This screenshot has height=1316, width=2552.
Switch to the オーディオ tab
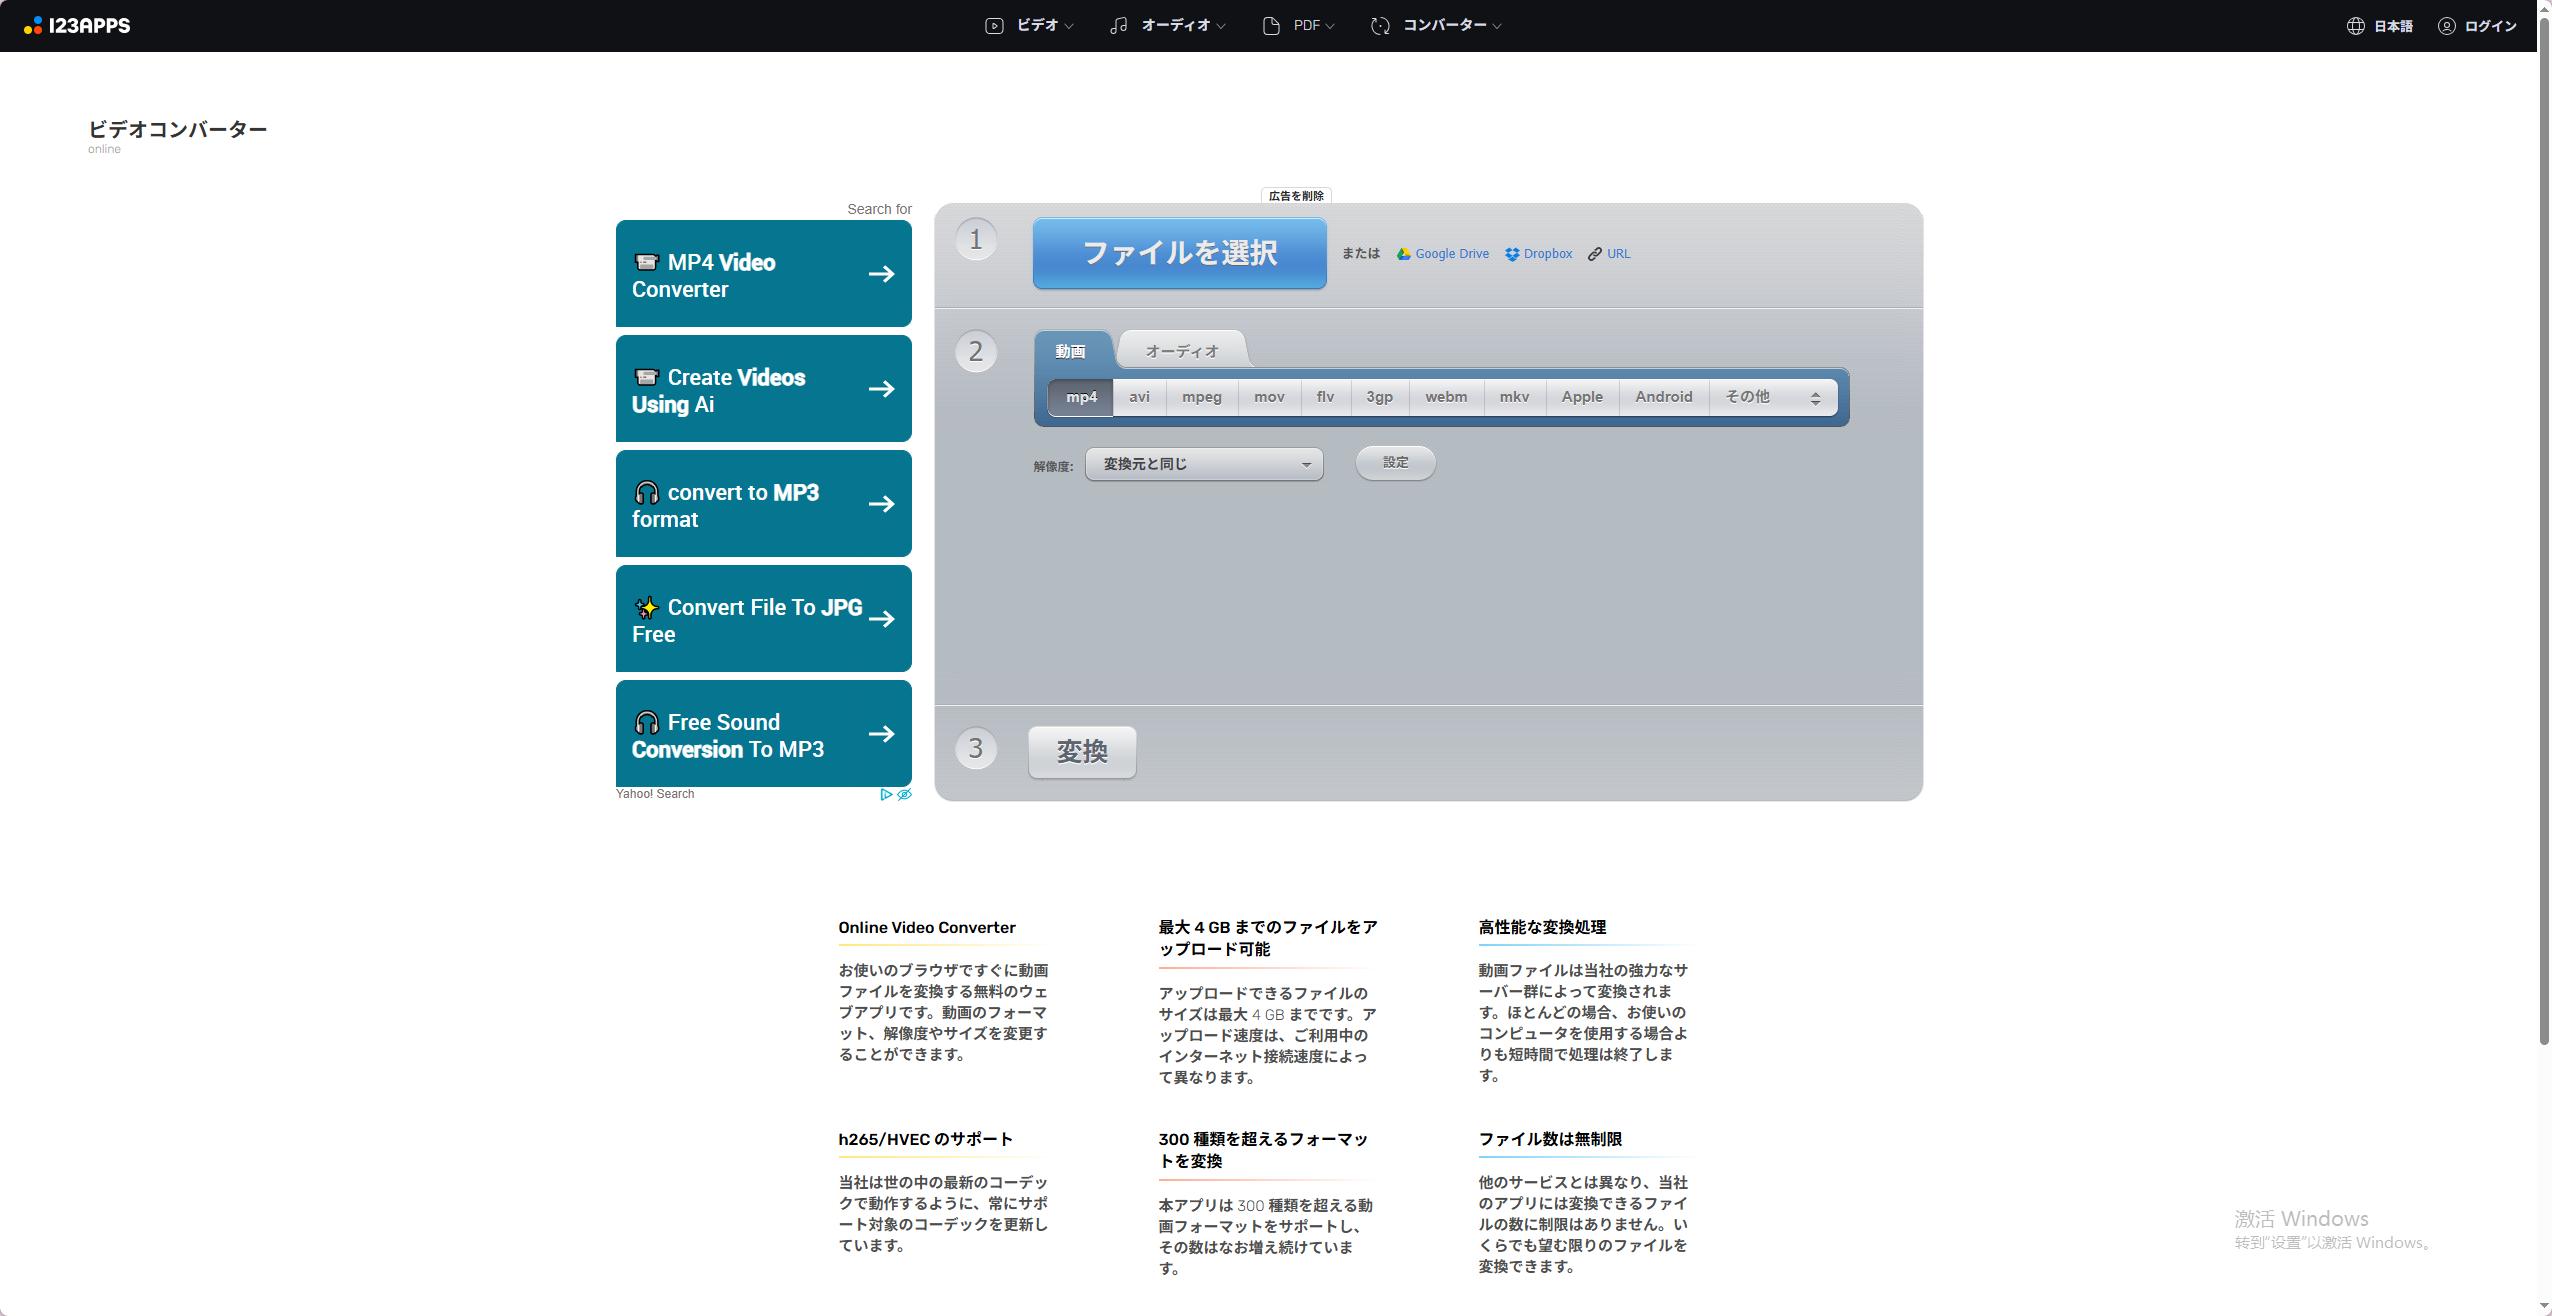(1182, 350)
